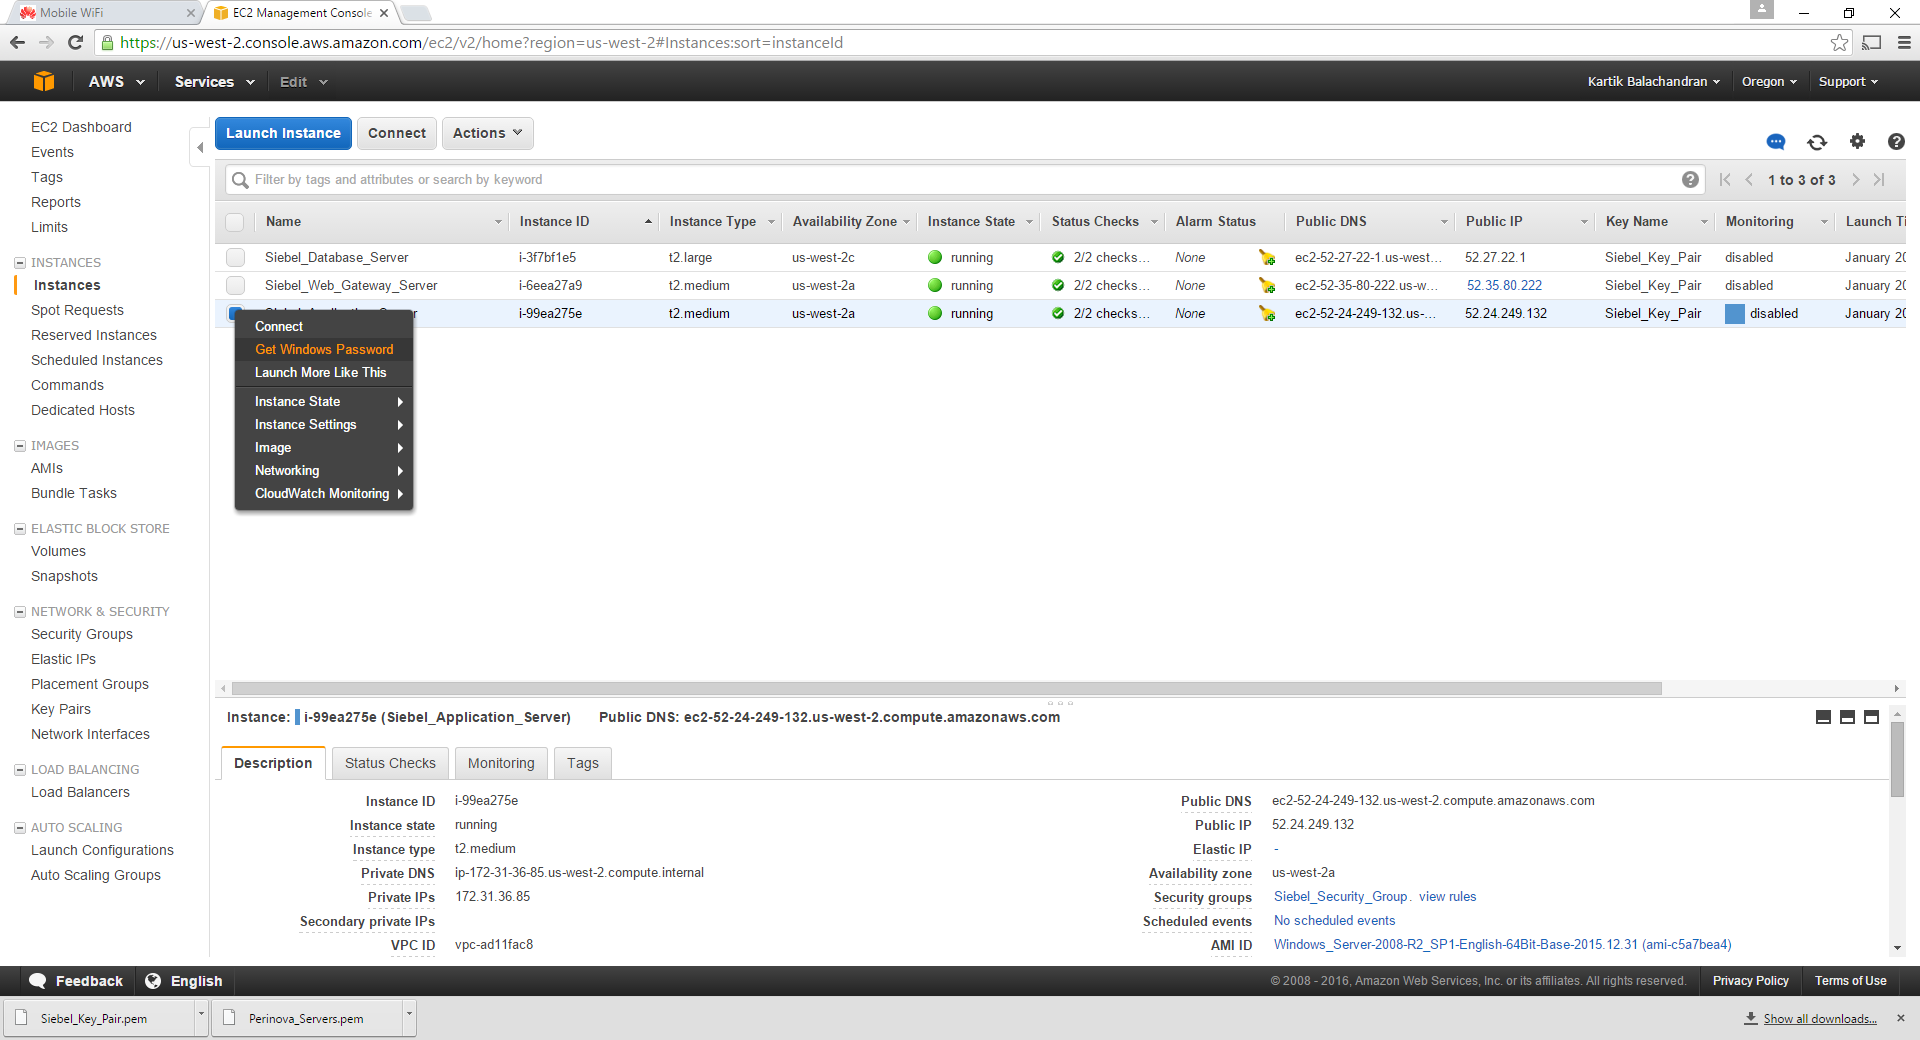The width and height of the screenshot is (1920, 1040).
Task: Open Siebel_Key_Pair.pem download options arrow
Action: [x=201, y=1017]
